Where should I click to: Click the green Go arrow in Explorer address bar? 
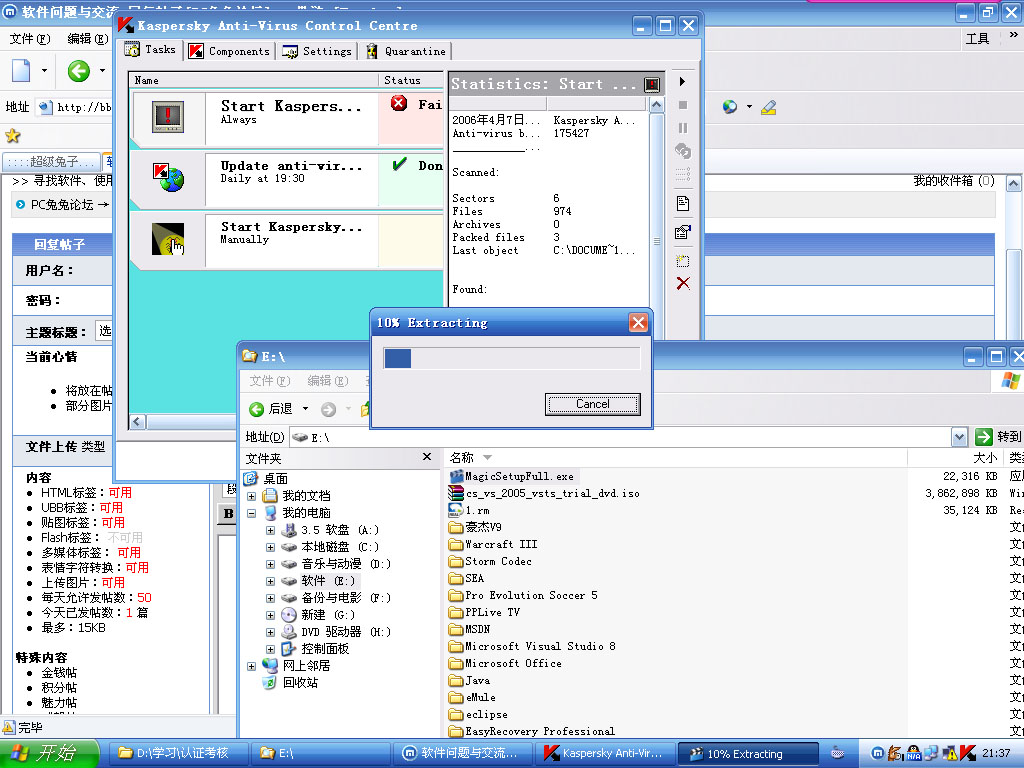(x=984, y=436)
